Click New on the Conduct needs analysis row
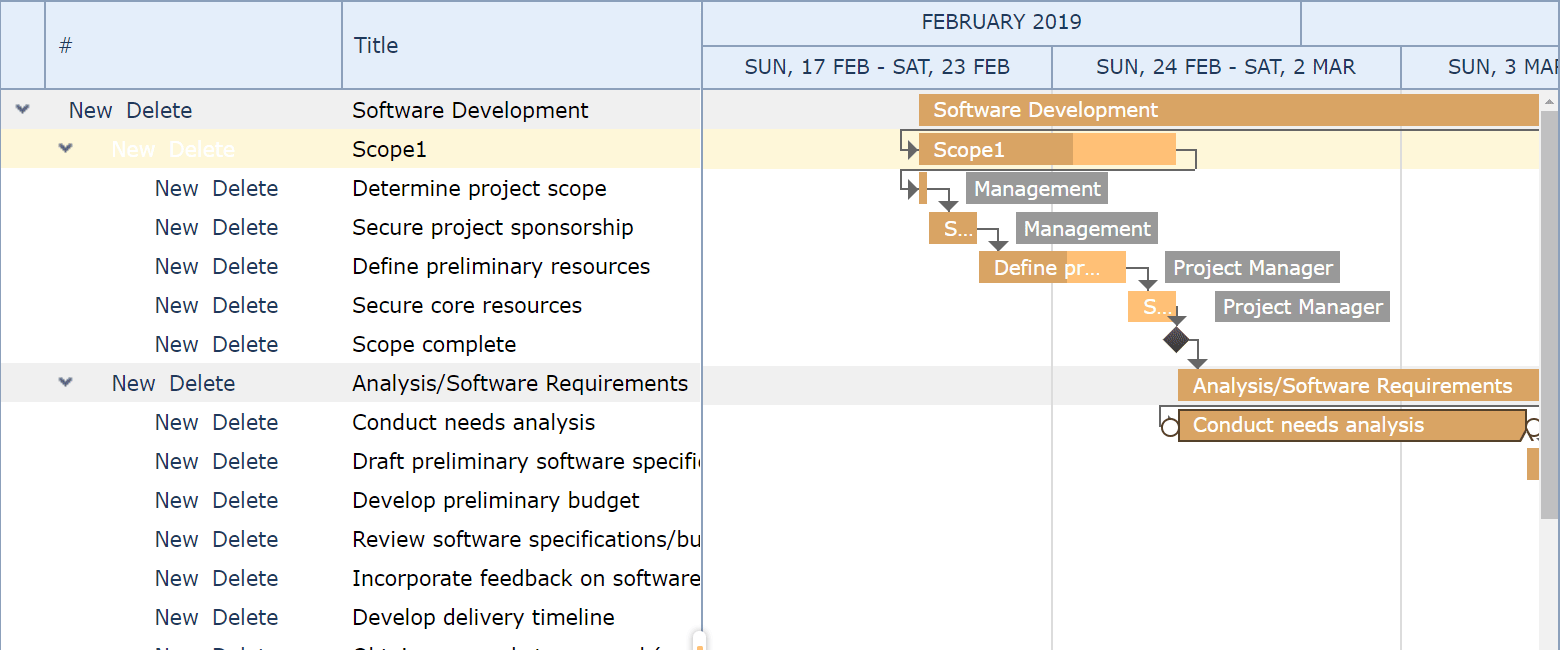This screenshot has width=1560, height=650. coord(176,422)
